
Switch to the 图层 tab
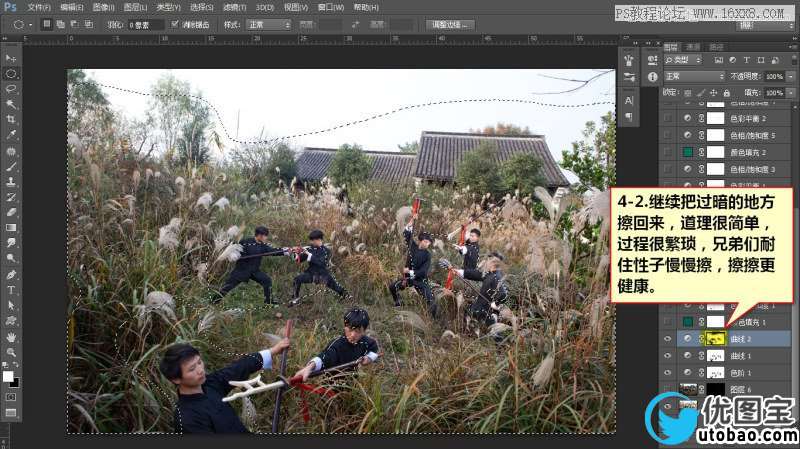pyautogui.click(x=671, y=47)
